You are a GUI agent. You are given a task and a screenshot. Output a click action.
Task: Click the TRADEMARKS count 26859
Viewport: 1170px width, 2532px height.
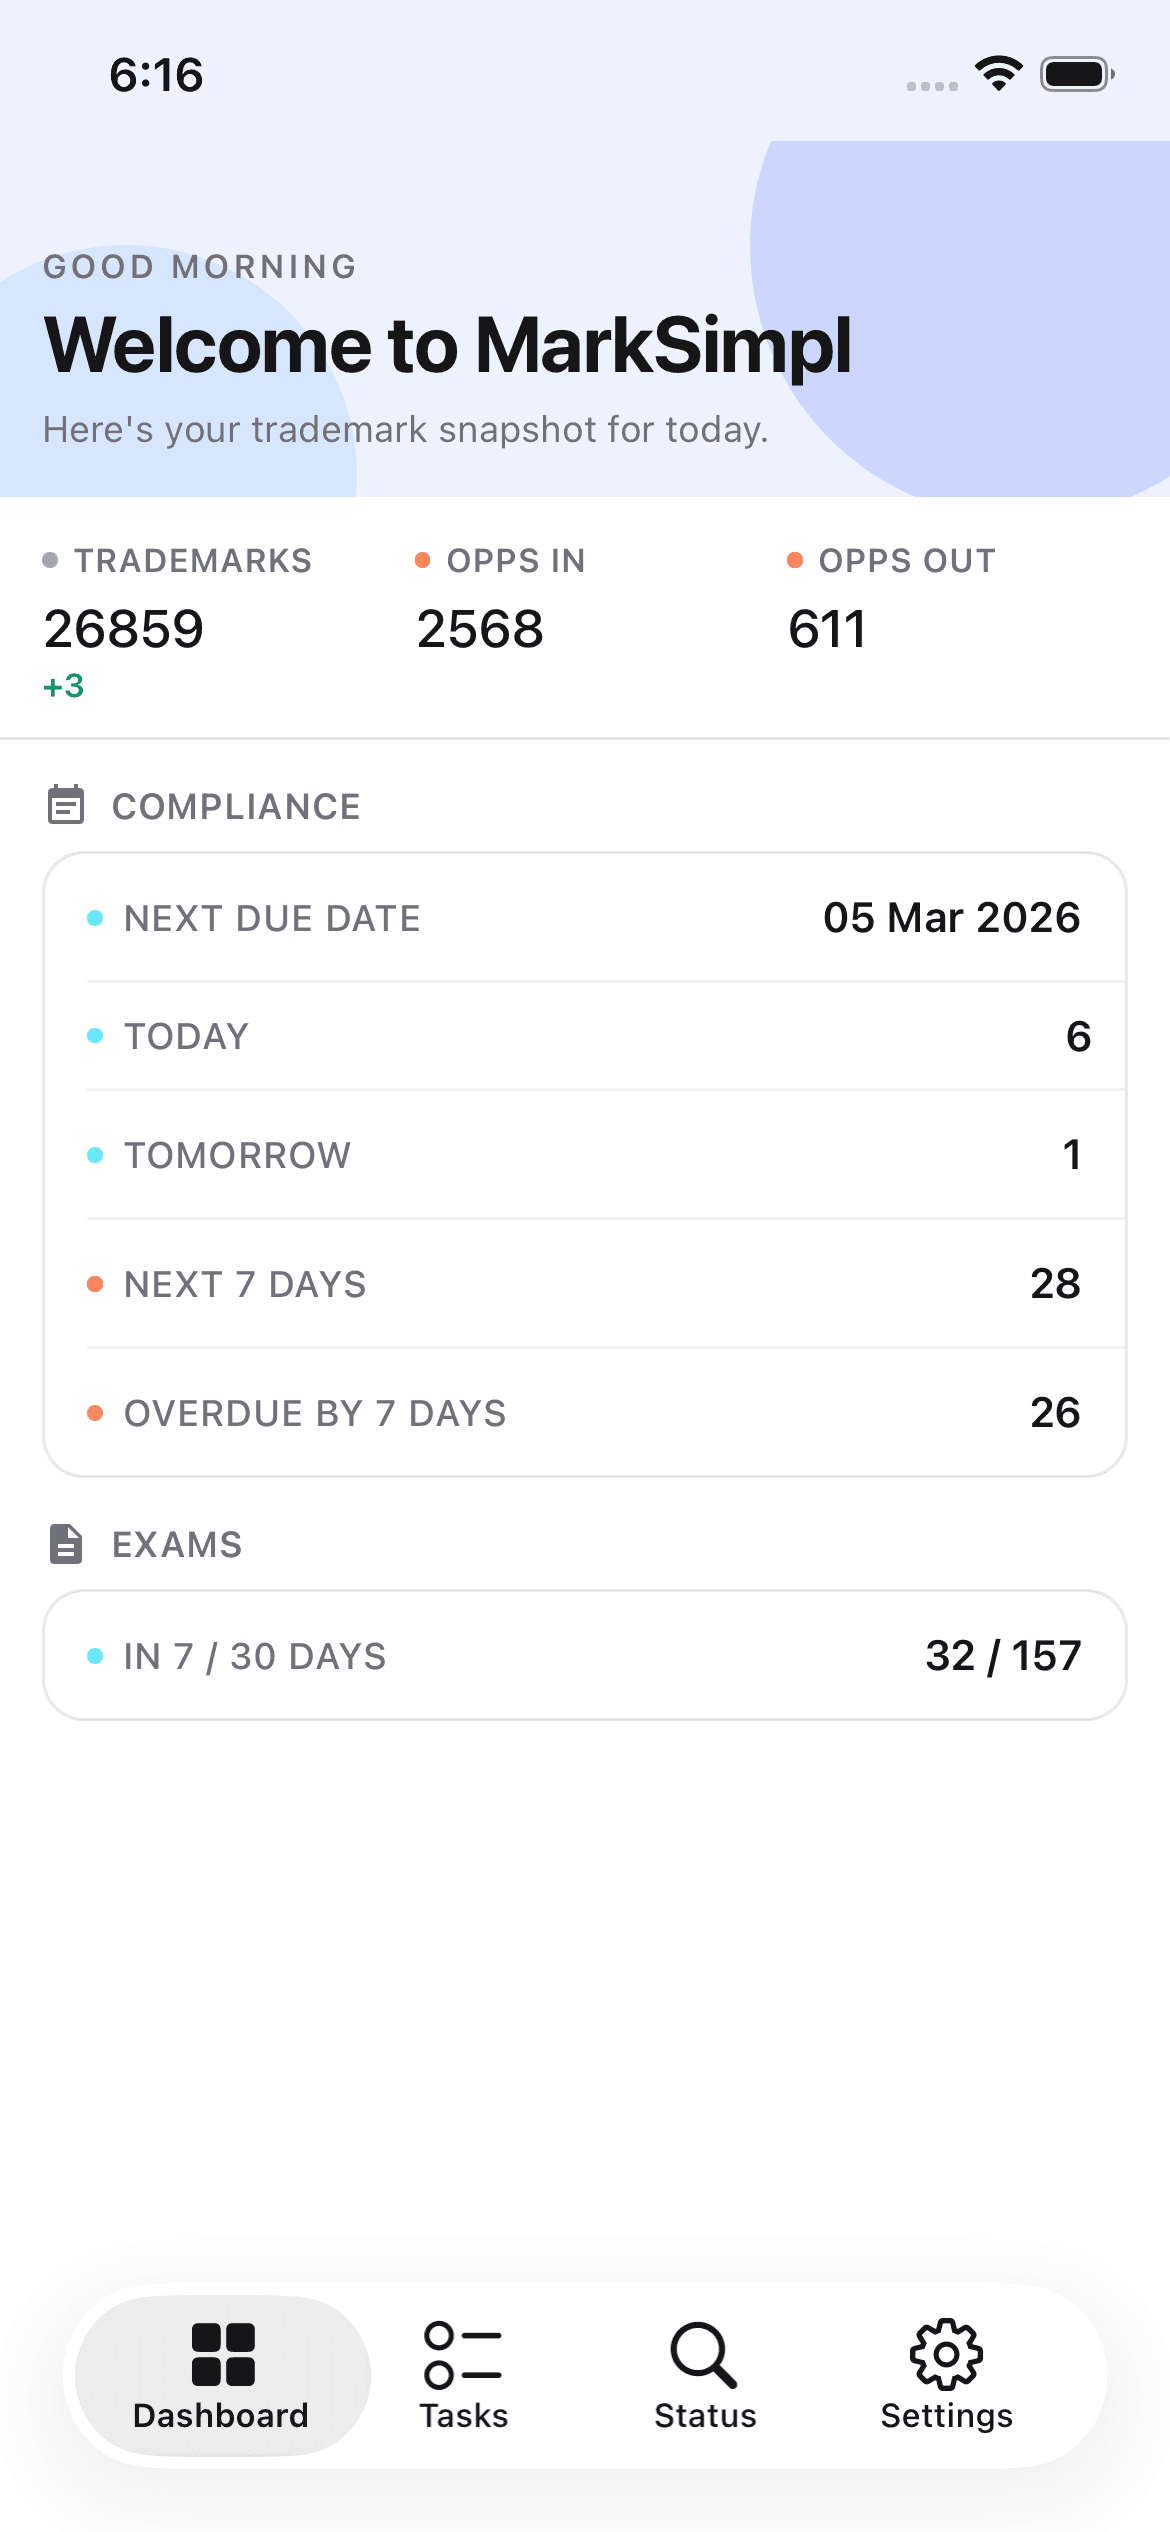[x=123, y=628]
